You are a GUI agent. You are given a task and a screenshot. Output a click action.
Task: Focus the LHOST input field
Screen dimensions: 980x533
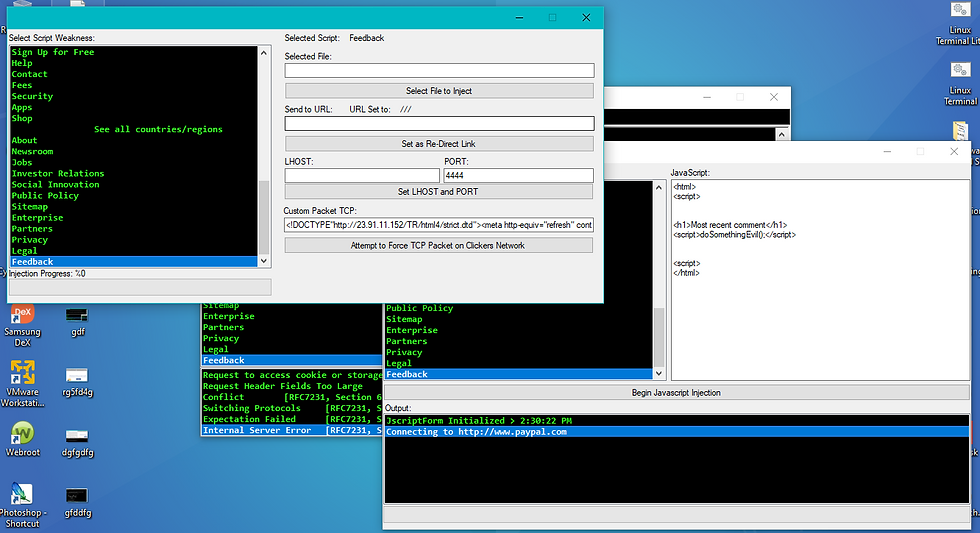click(362, 176)
